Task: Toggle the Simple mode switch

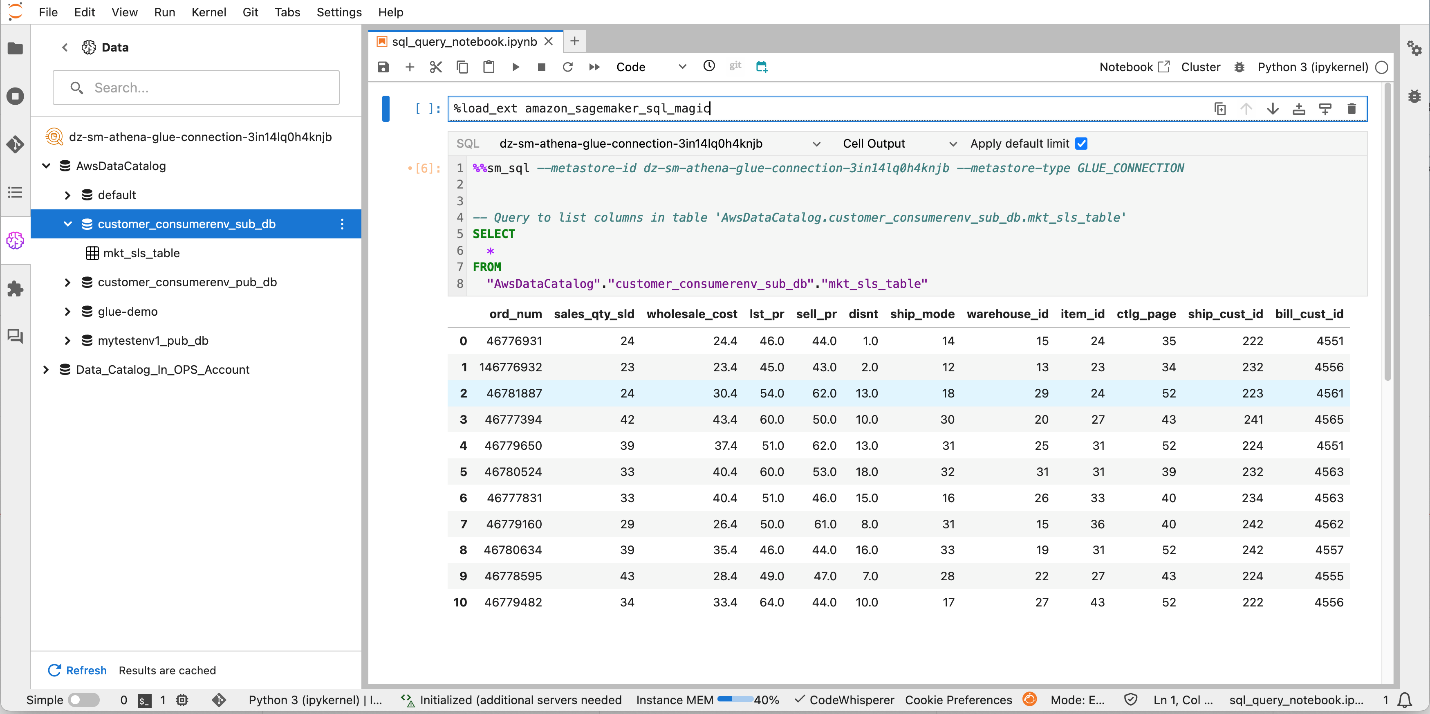Action: (83, 700)
